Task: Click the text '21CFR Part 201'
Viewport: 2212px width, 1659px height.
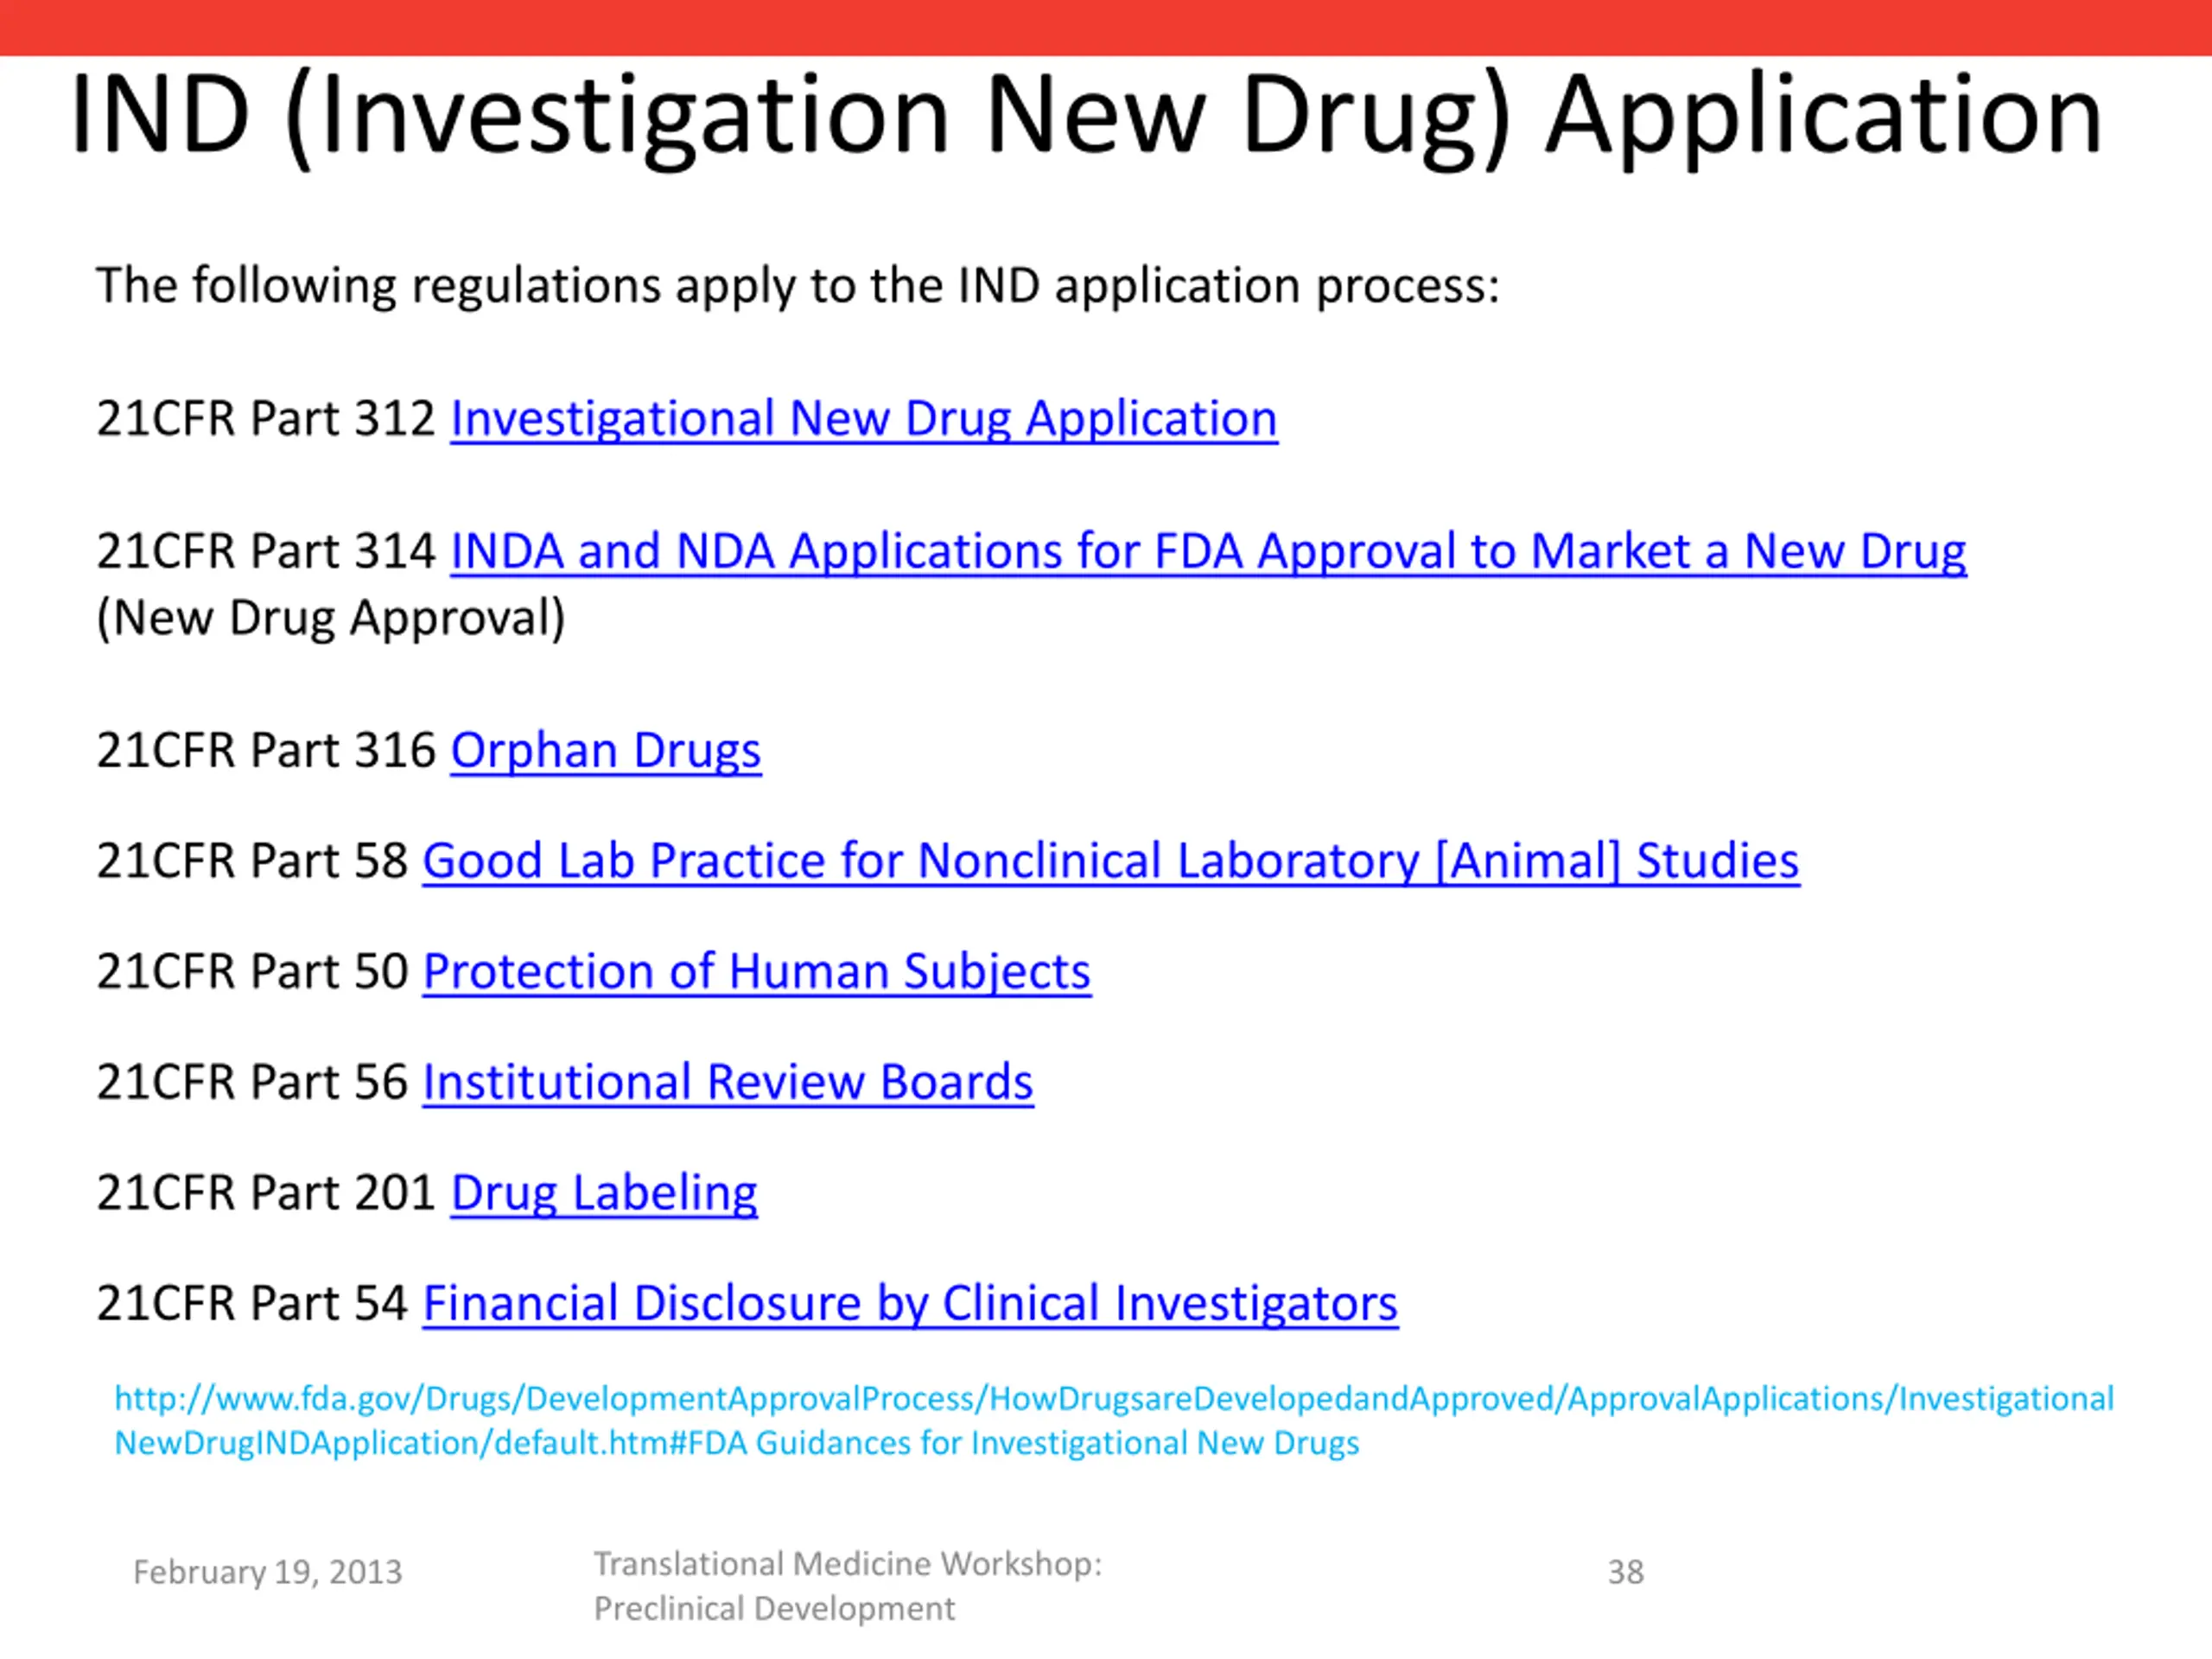Action: (266, 1194)
